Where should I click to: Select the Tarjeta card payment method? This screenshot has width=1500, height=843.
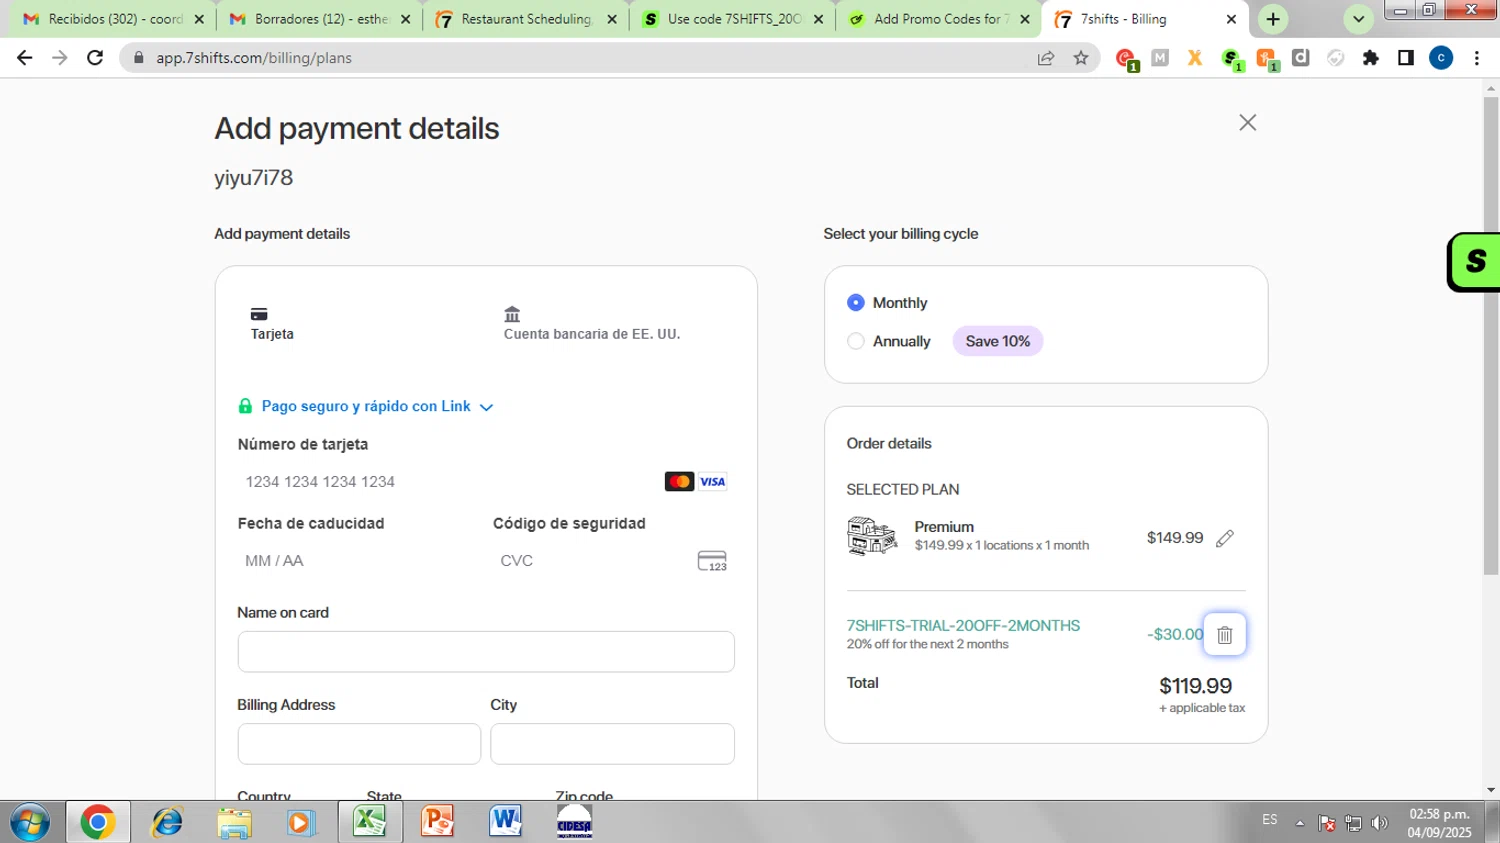tap(272, 324)
